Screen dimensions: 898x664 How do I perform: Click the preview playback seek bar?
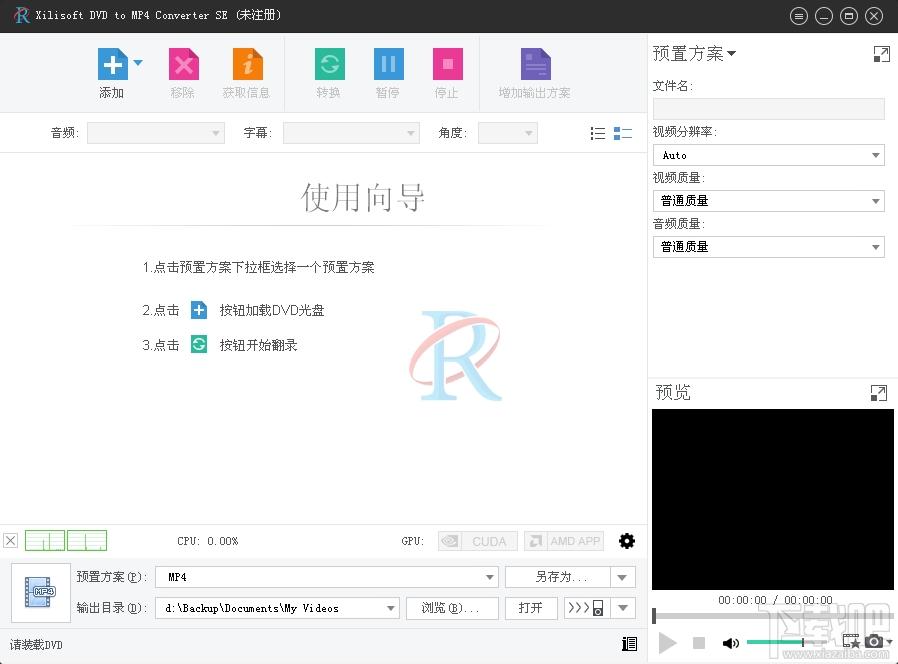coord(773,616)
